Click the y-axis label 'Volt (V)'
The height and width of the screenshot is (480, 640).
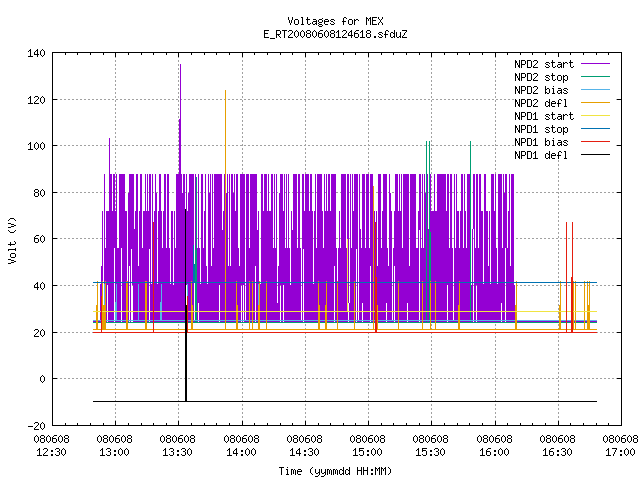13,240
